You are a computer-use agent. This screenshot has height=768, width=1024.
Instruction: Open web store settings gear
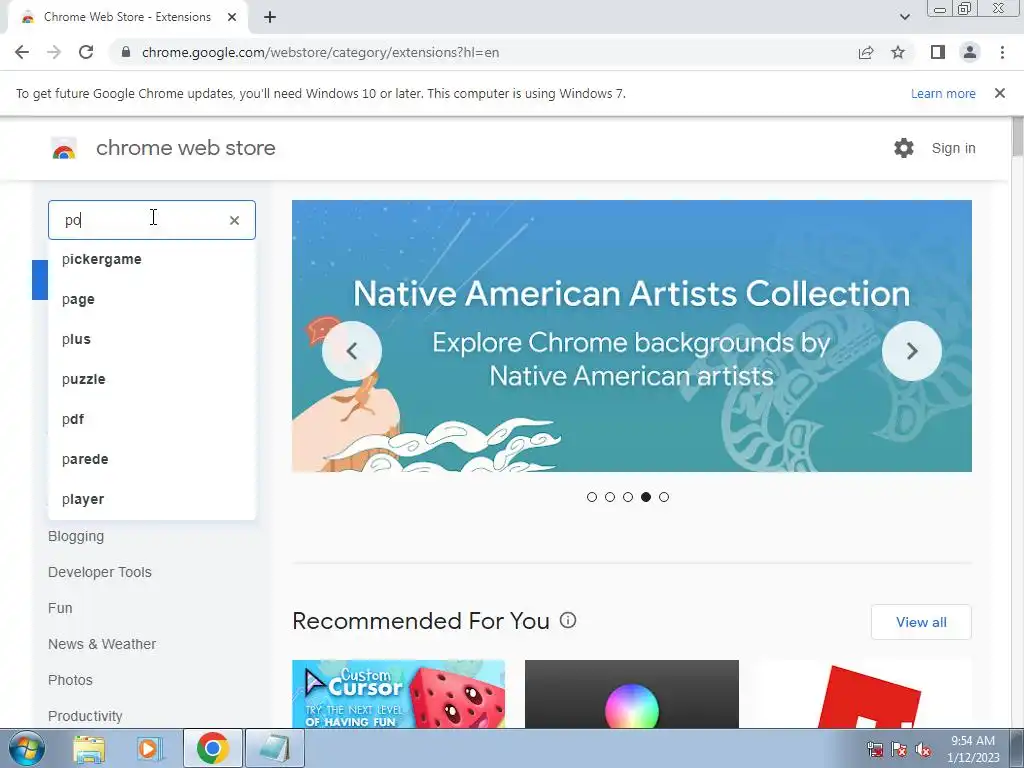(x=904, y=148)
